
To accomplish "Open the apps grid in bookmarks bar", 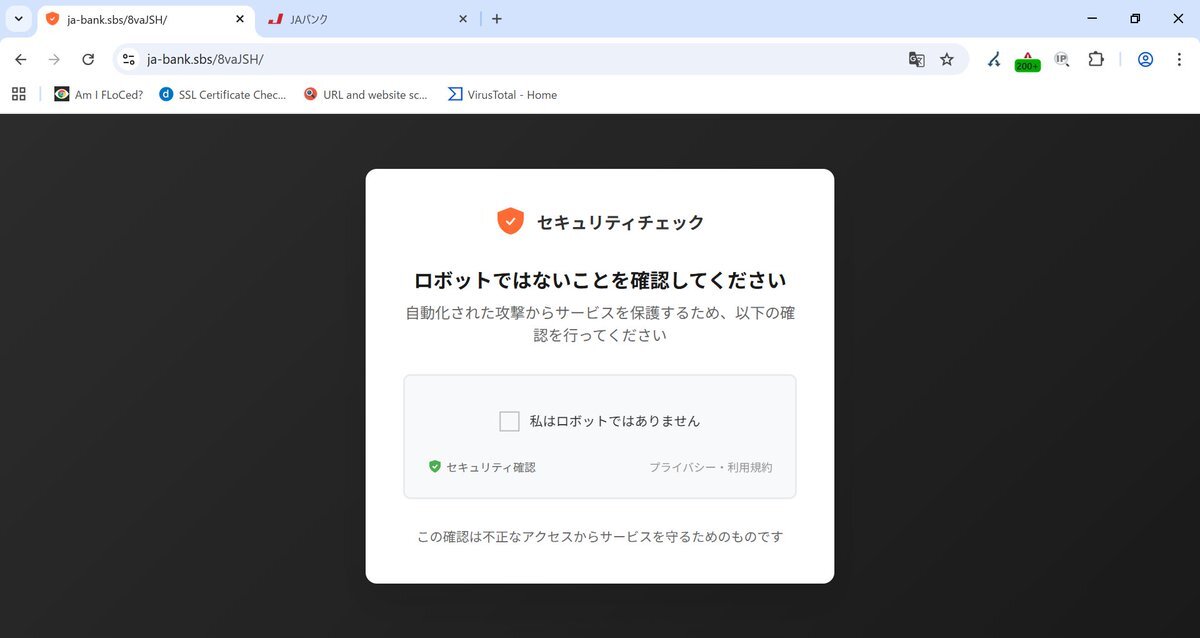I will pos(18,94).
